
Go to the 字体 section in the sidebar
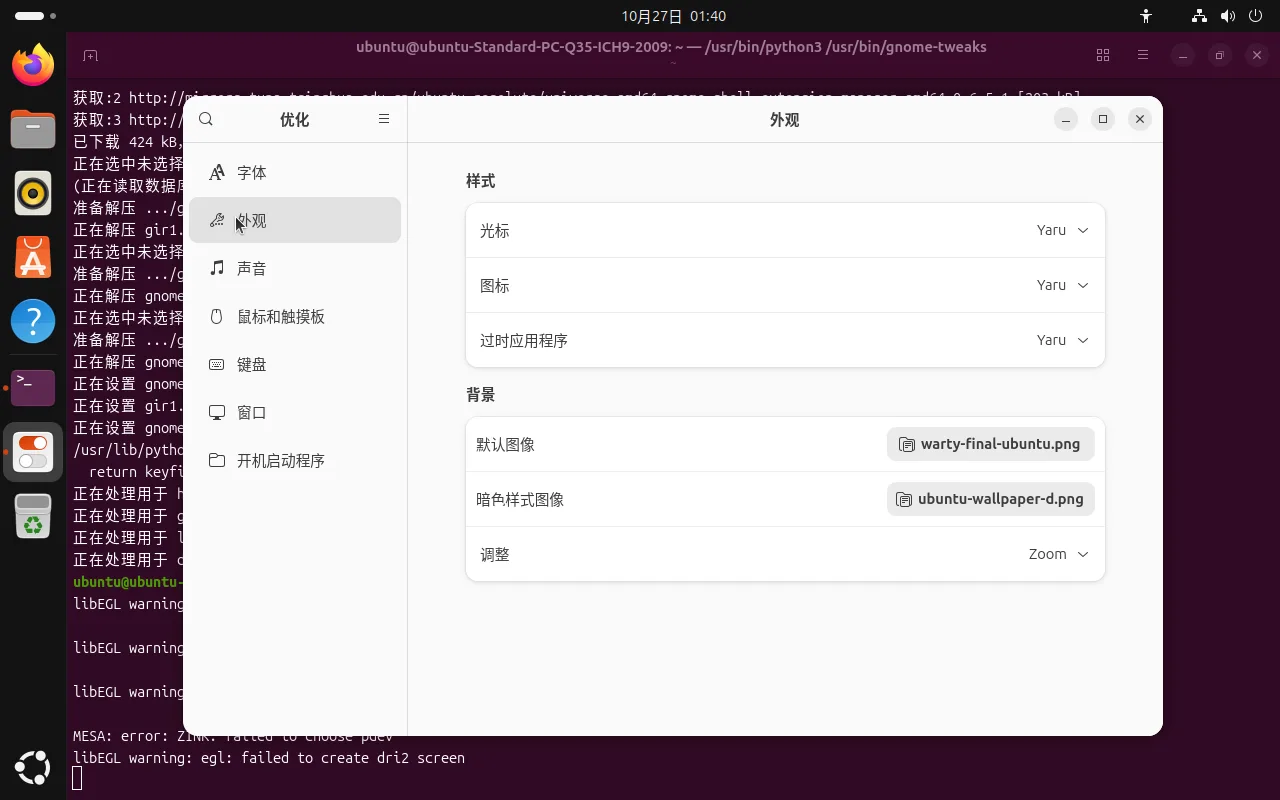coord(295,173)
